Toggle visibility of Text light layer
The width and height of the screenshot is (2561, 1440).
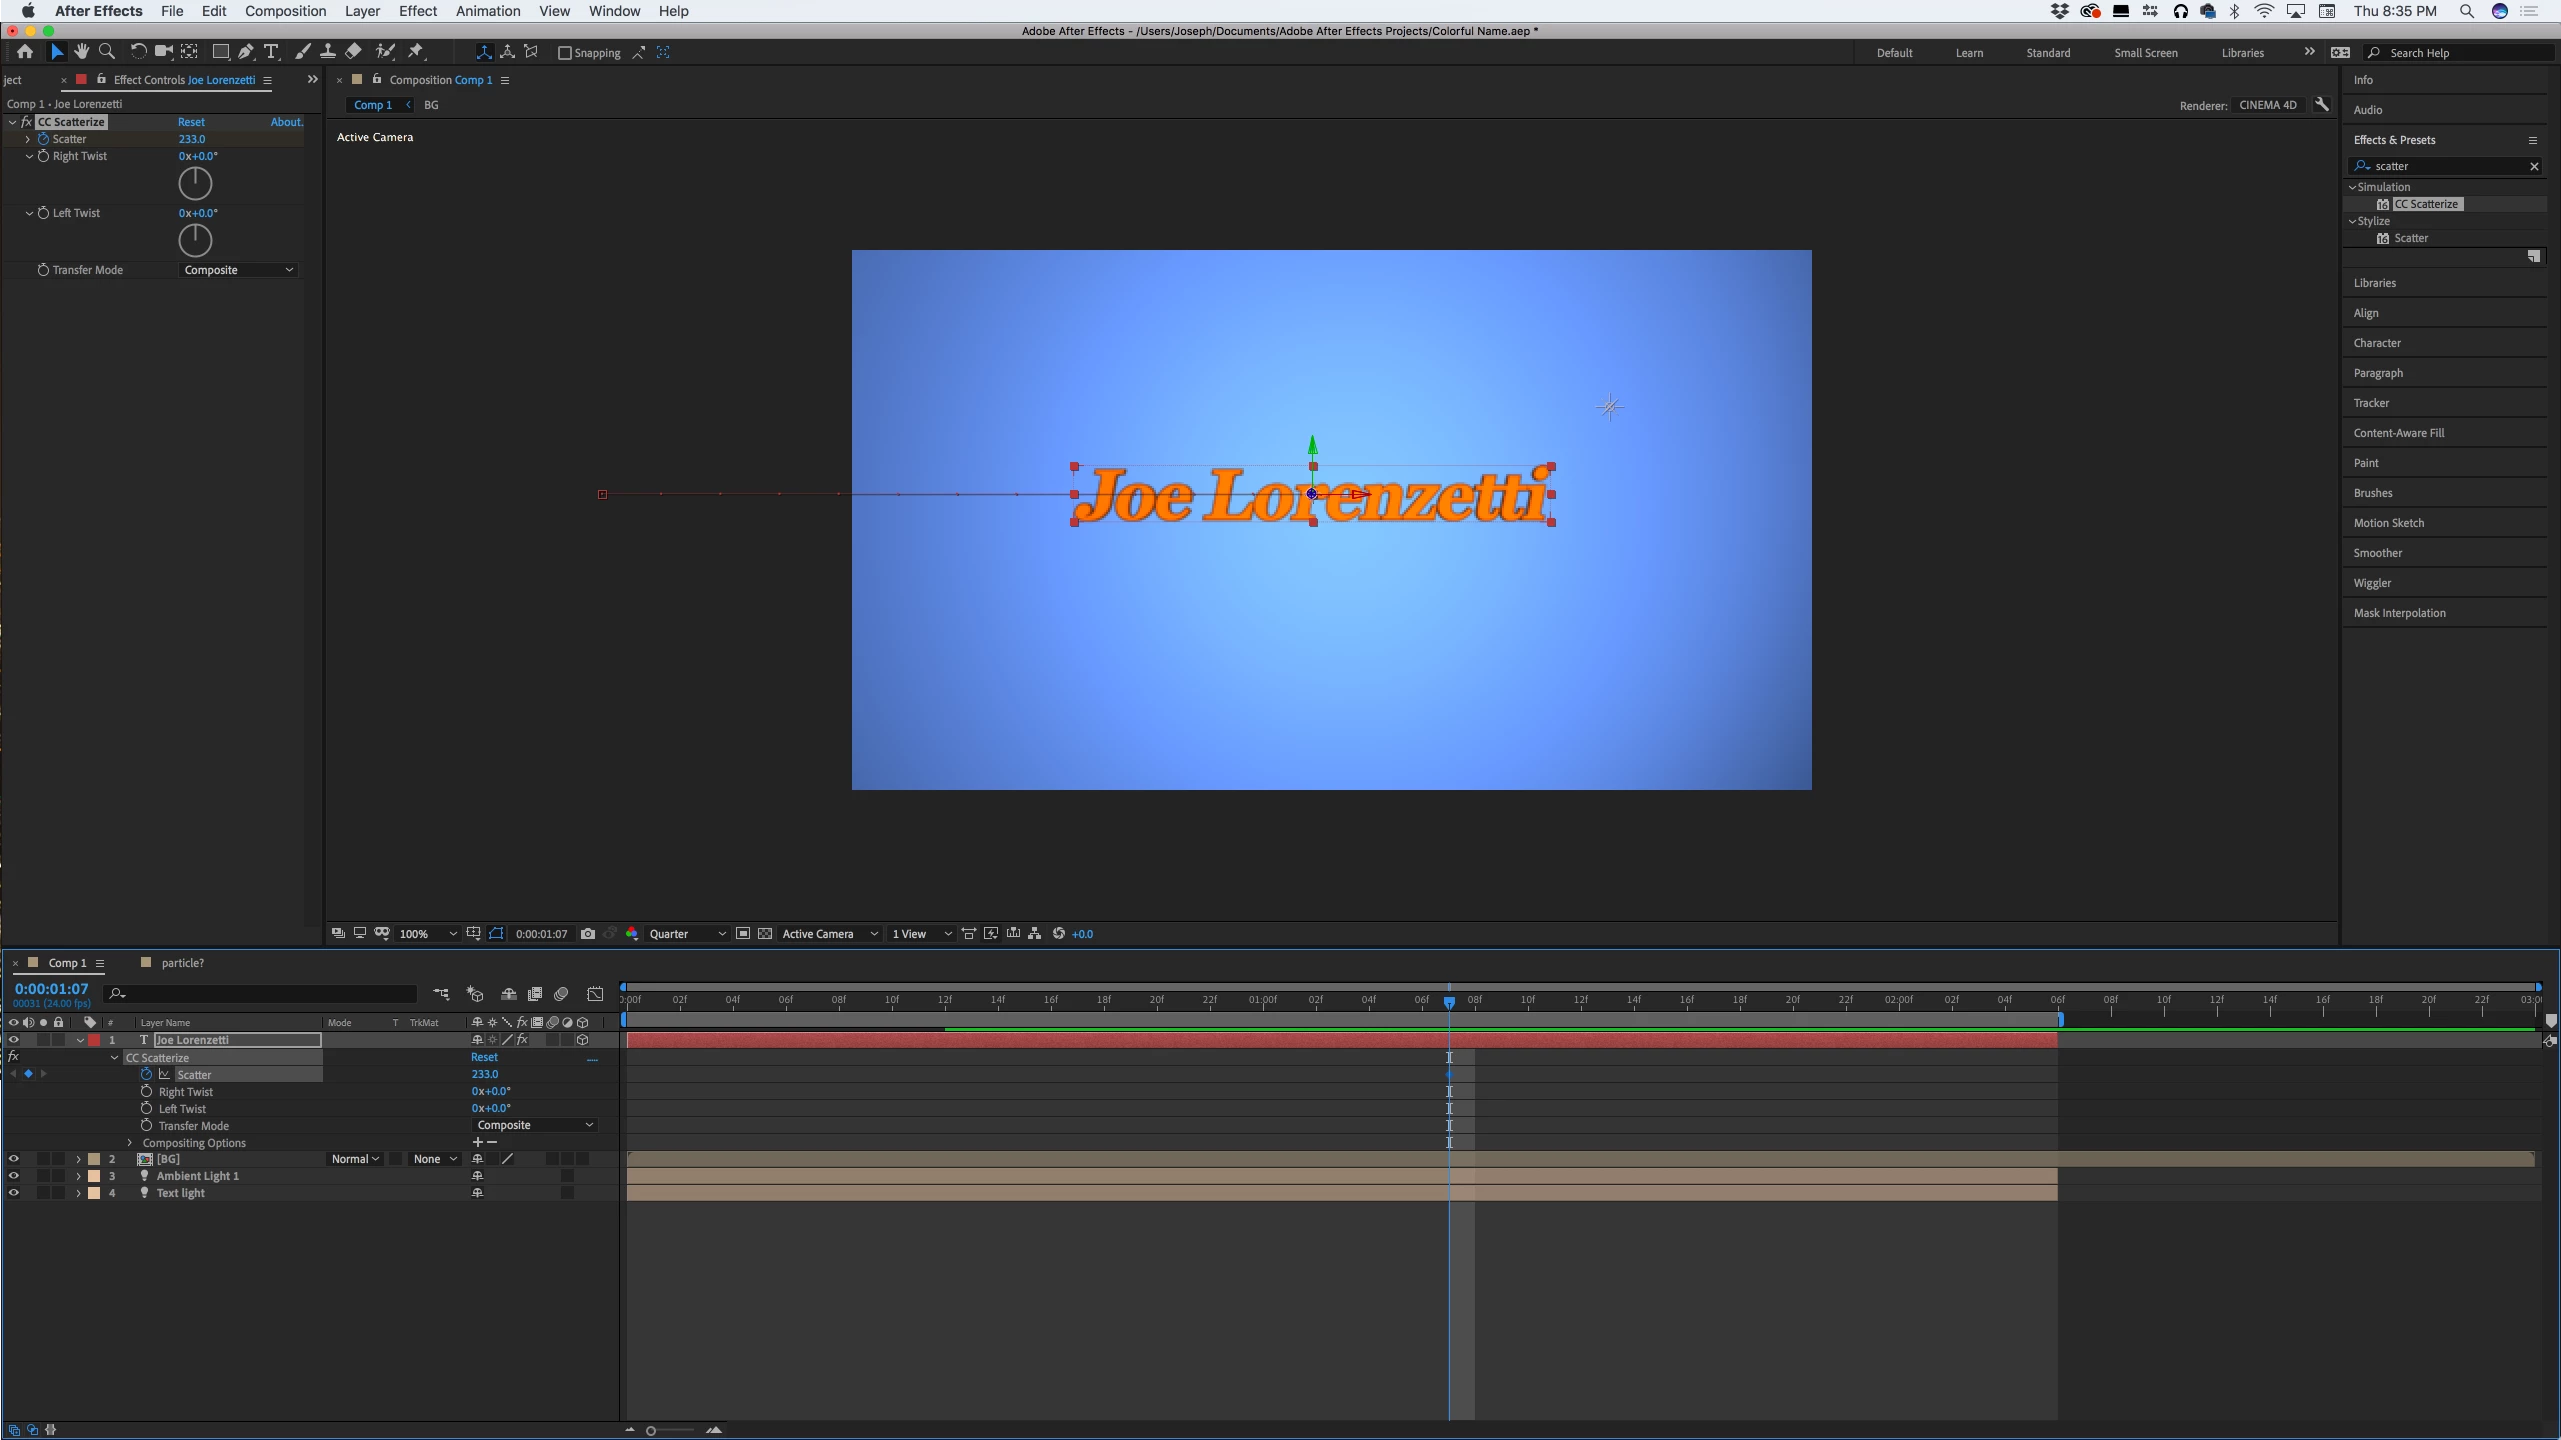[x=14, y=1193]
